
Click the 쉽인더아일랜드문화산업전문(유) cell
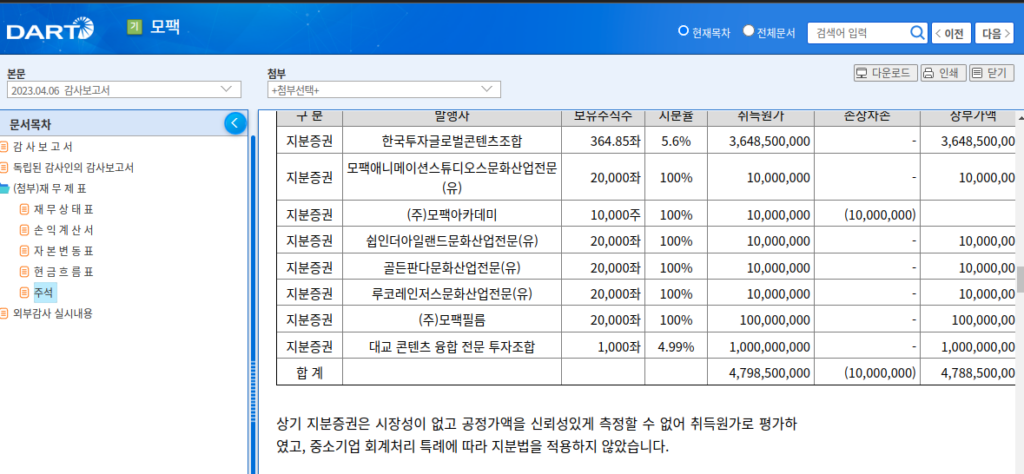[x=452, y=241]
